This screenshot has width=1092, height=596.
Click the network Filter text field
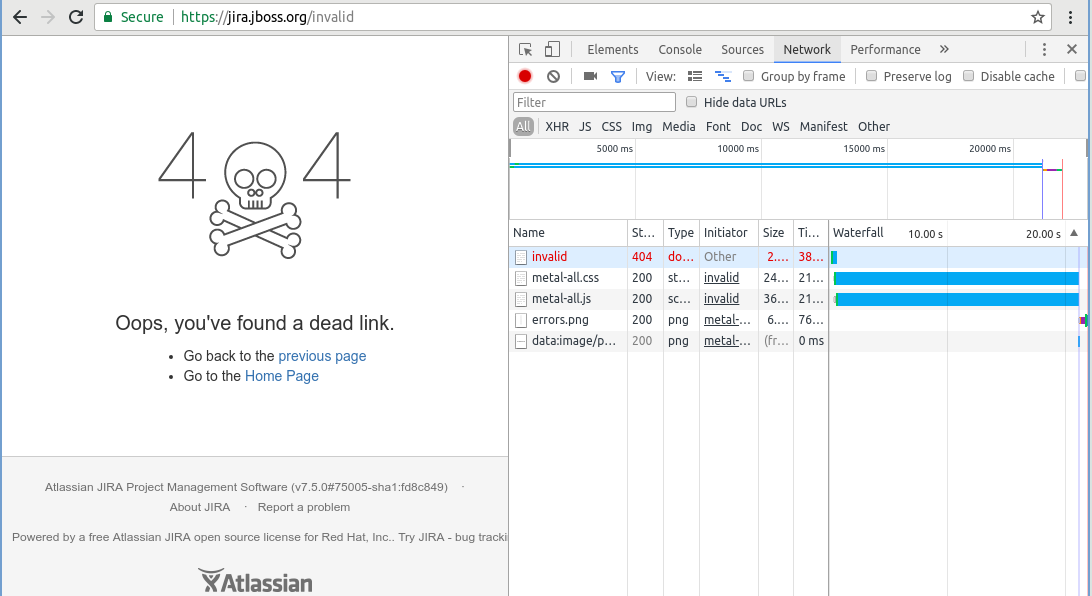[x=594, y=102]
